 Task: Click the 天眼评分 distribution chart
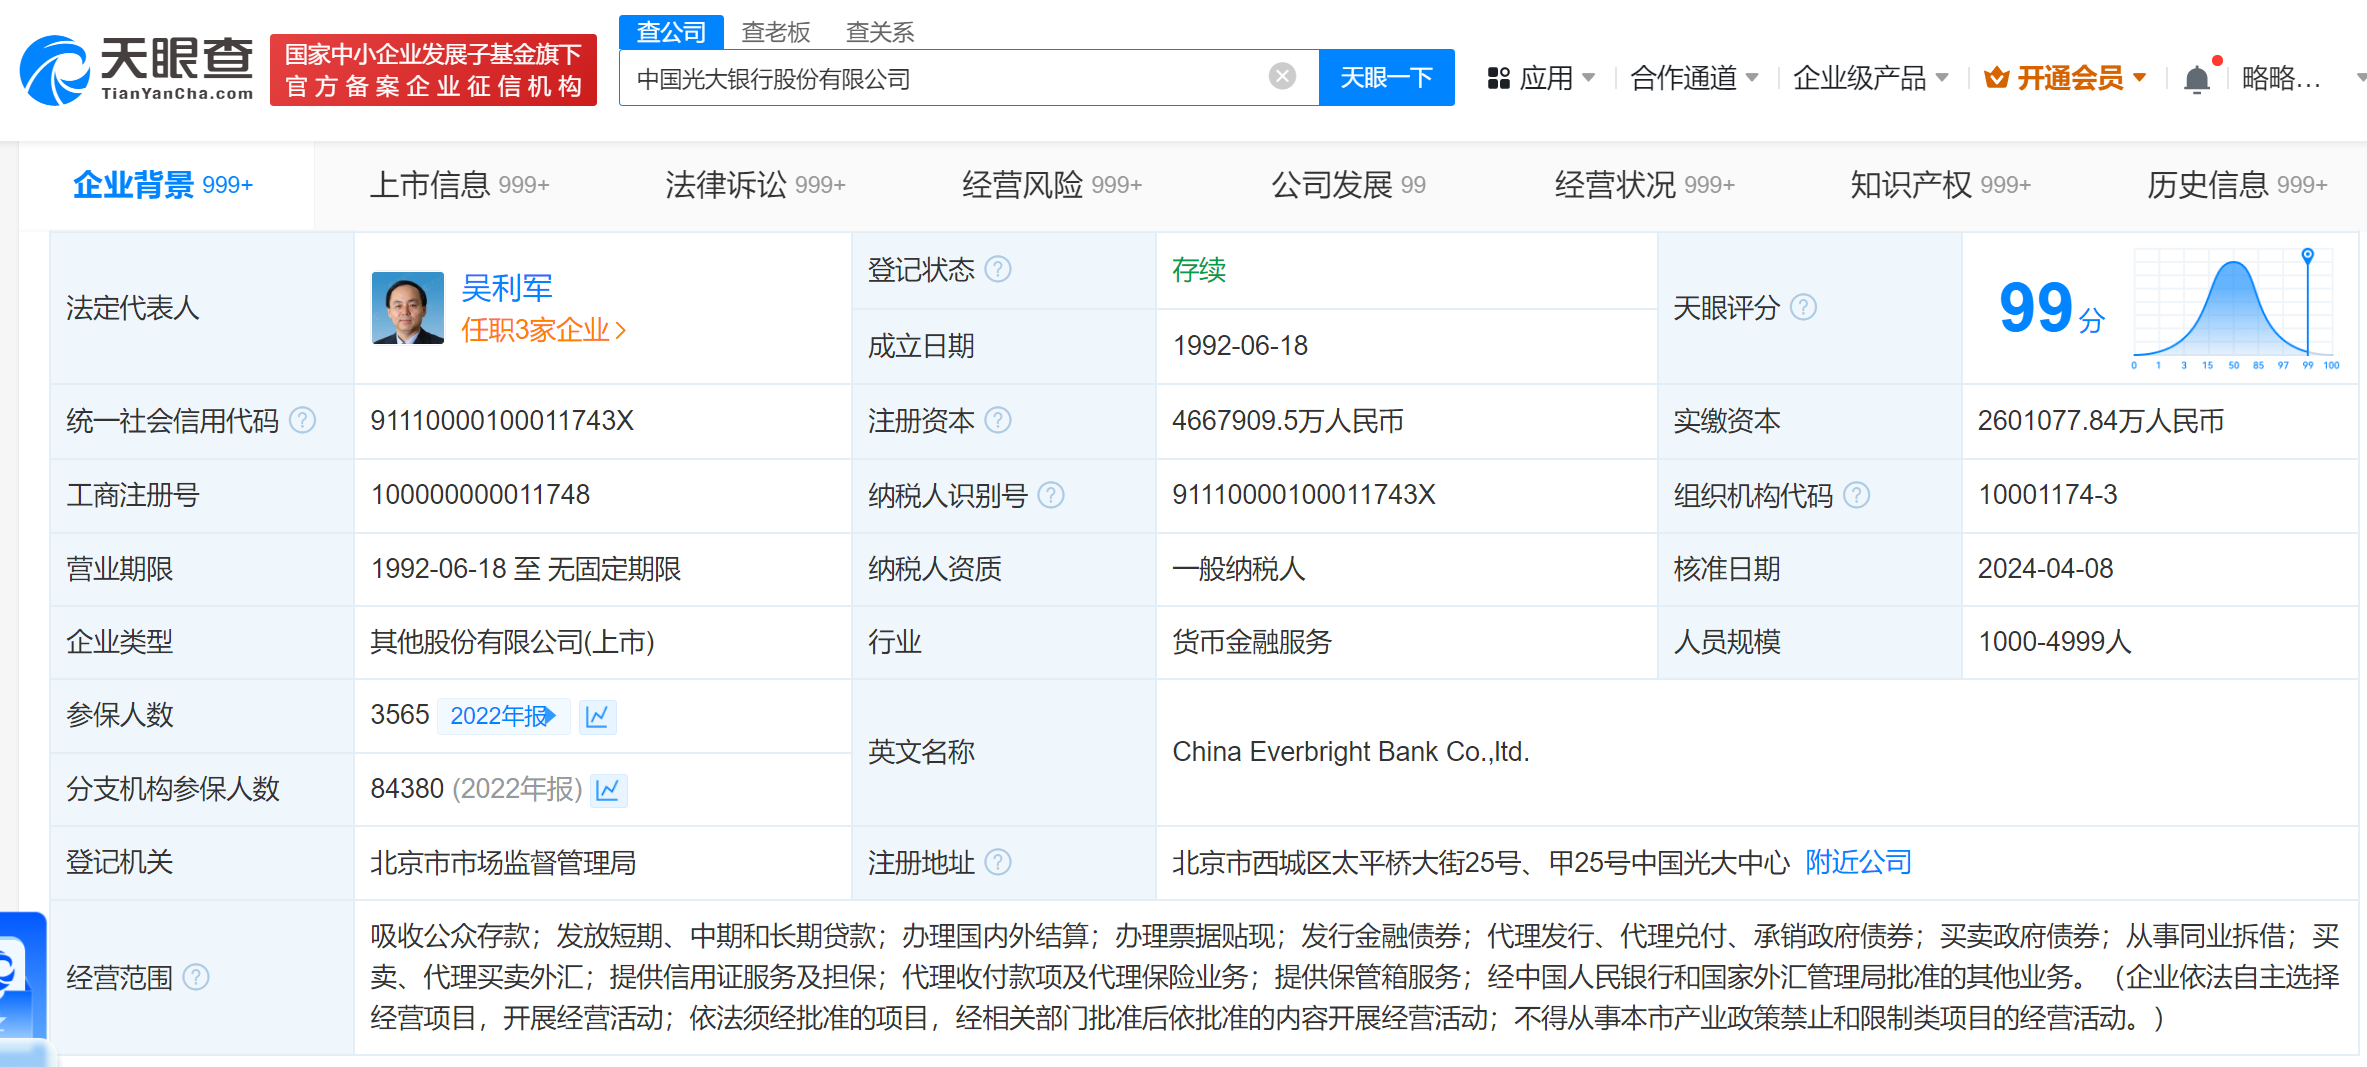(x=2236, y=309)
